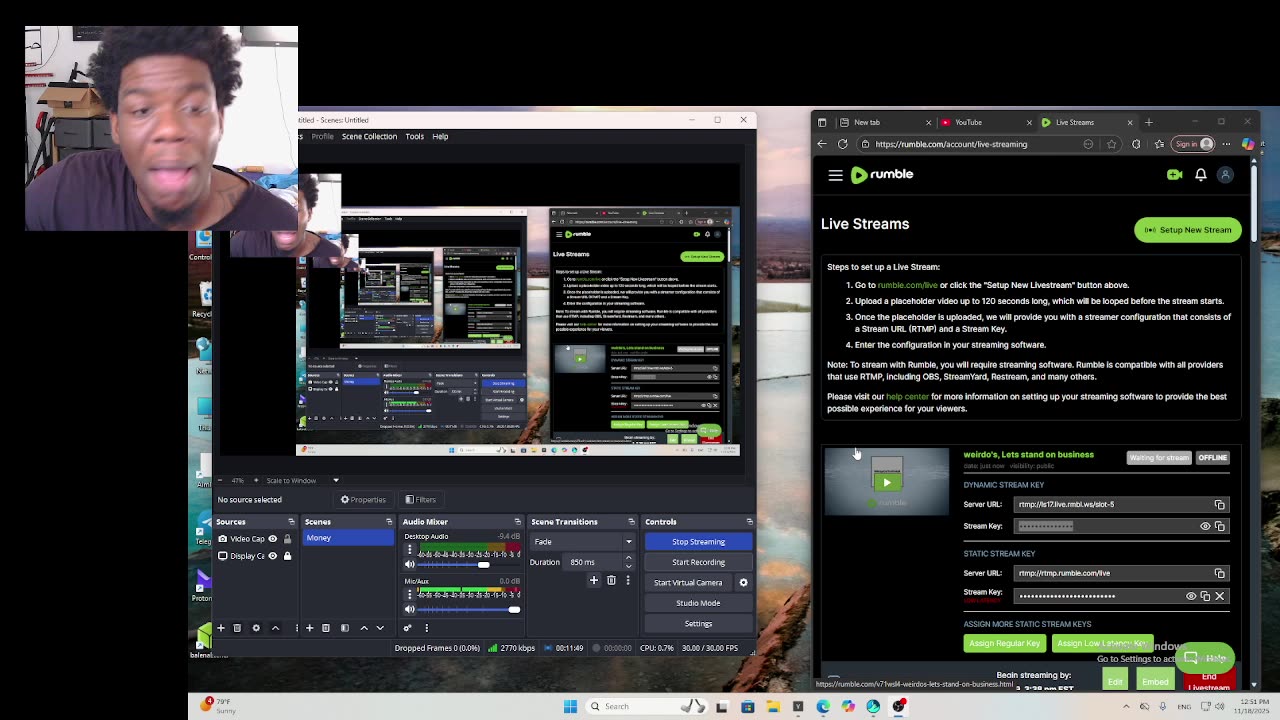Open OBS Scene Collection menu
The image size is (1280, 720).
(x=369, y=136)
